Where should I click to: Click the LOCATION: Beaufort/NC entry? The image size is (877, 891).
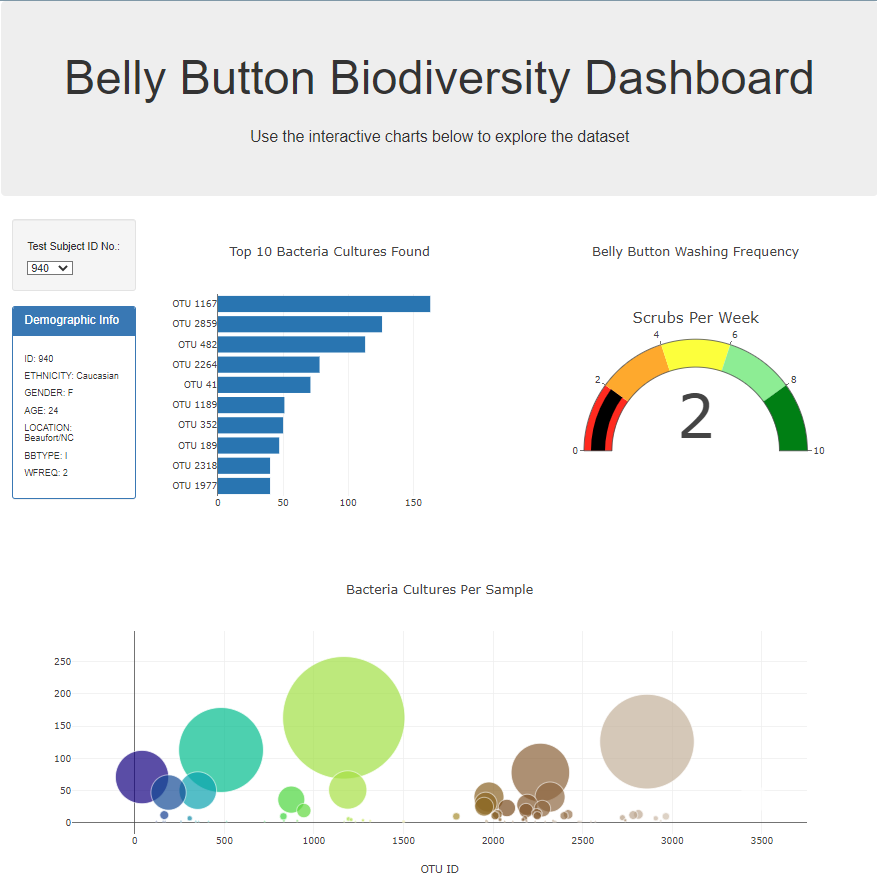(x=48, y=432)
